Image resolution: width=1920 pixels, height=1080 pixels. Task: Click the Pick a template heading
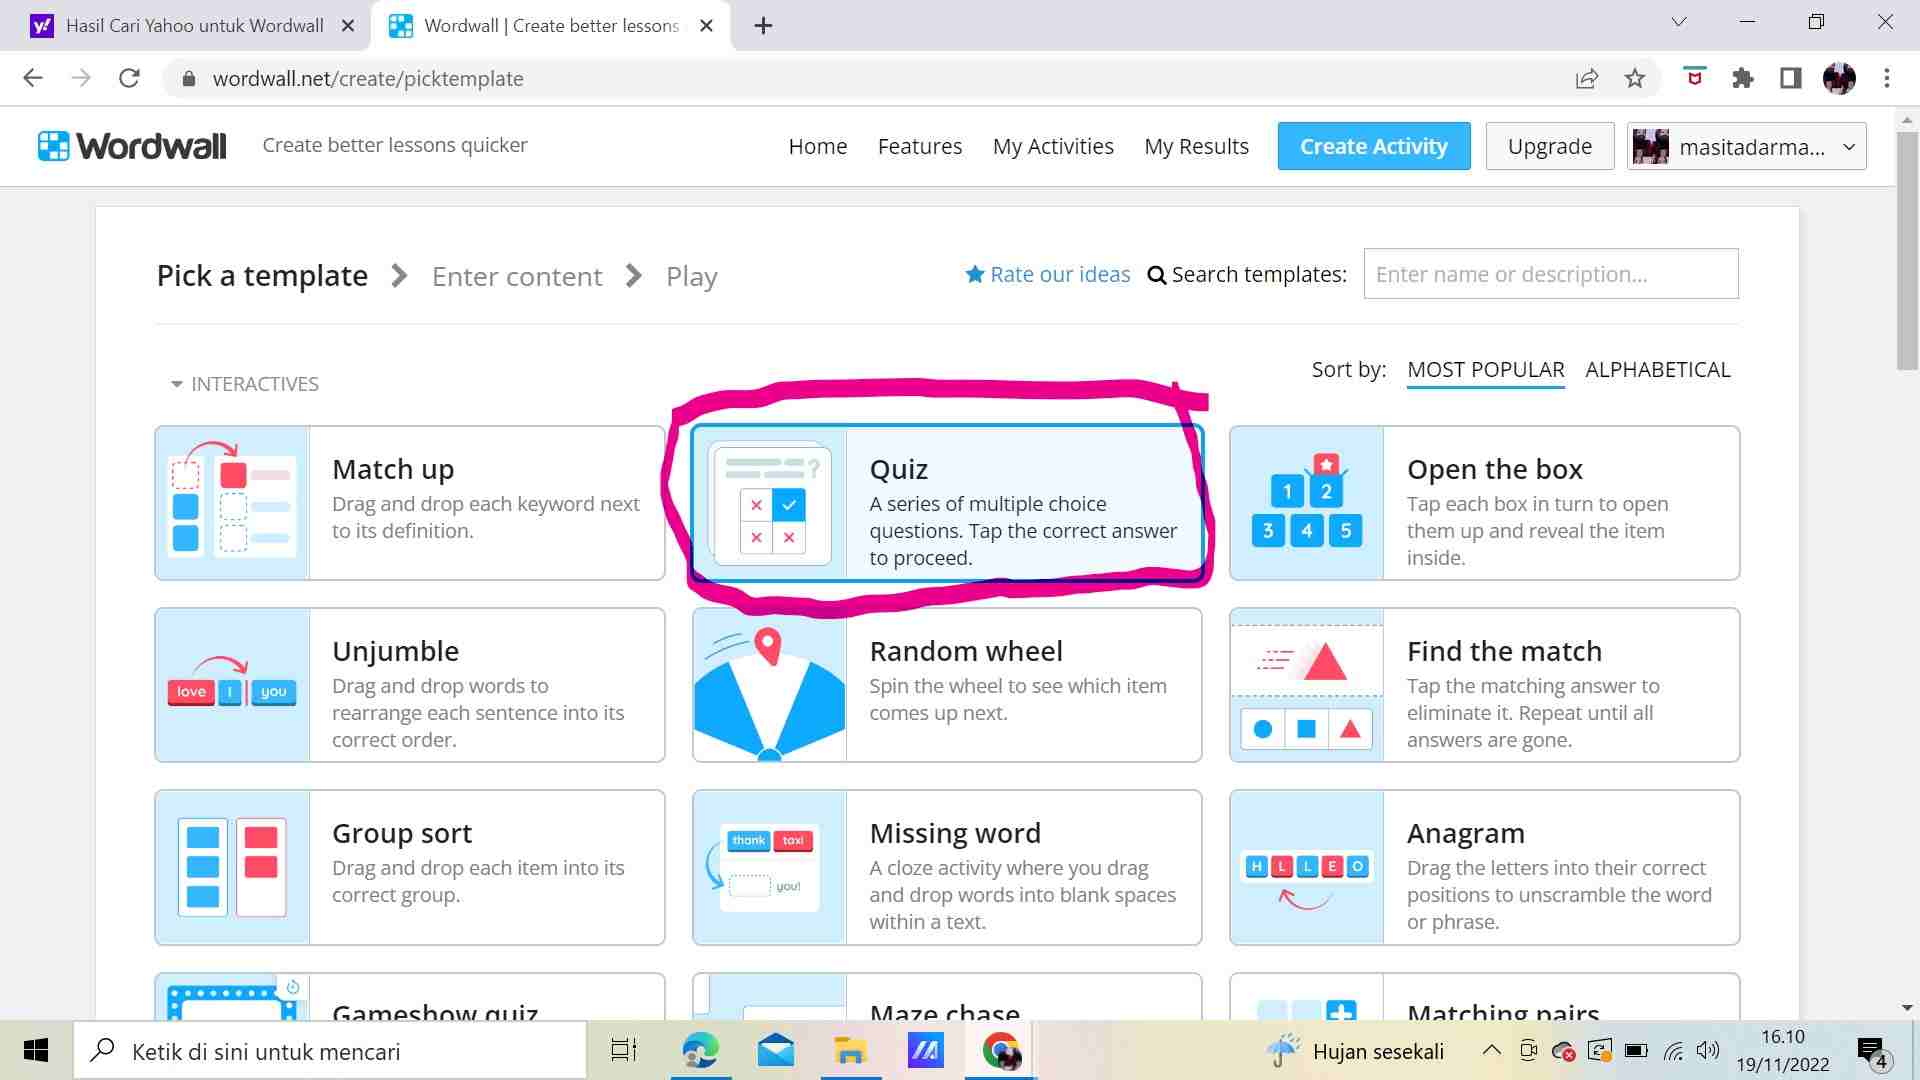[262, 275]
